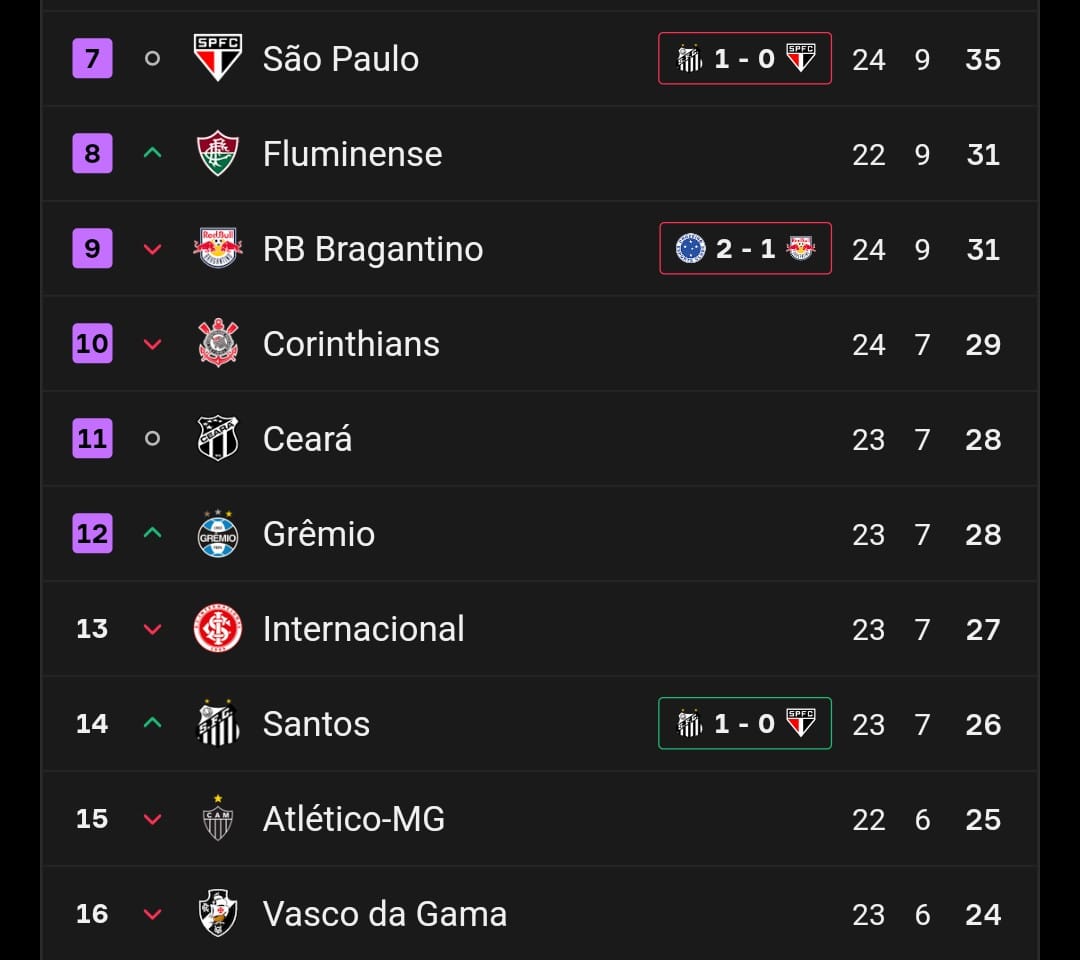The width and height of the screenshot is (1080, 960).
Task: Open the green-bordered 1-0 result beside Santos
Action: pos(745,724)
